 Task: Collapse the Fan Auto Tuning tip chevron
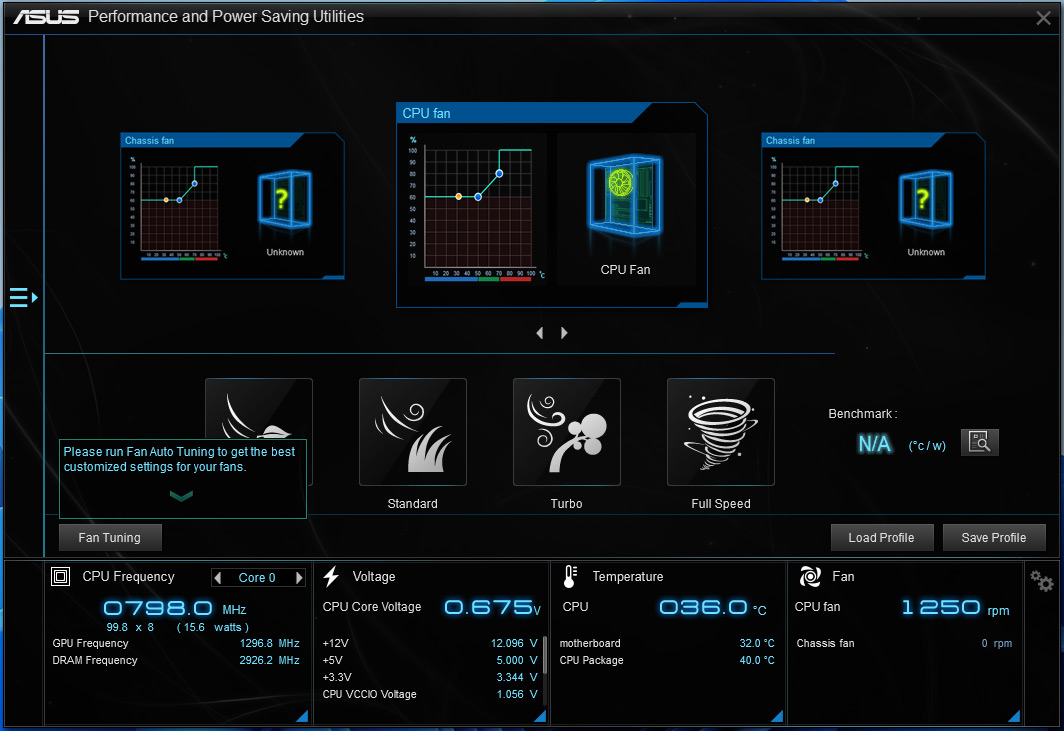pyautogui.click(x=181, y=496)
